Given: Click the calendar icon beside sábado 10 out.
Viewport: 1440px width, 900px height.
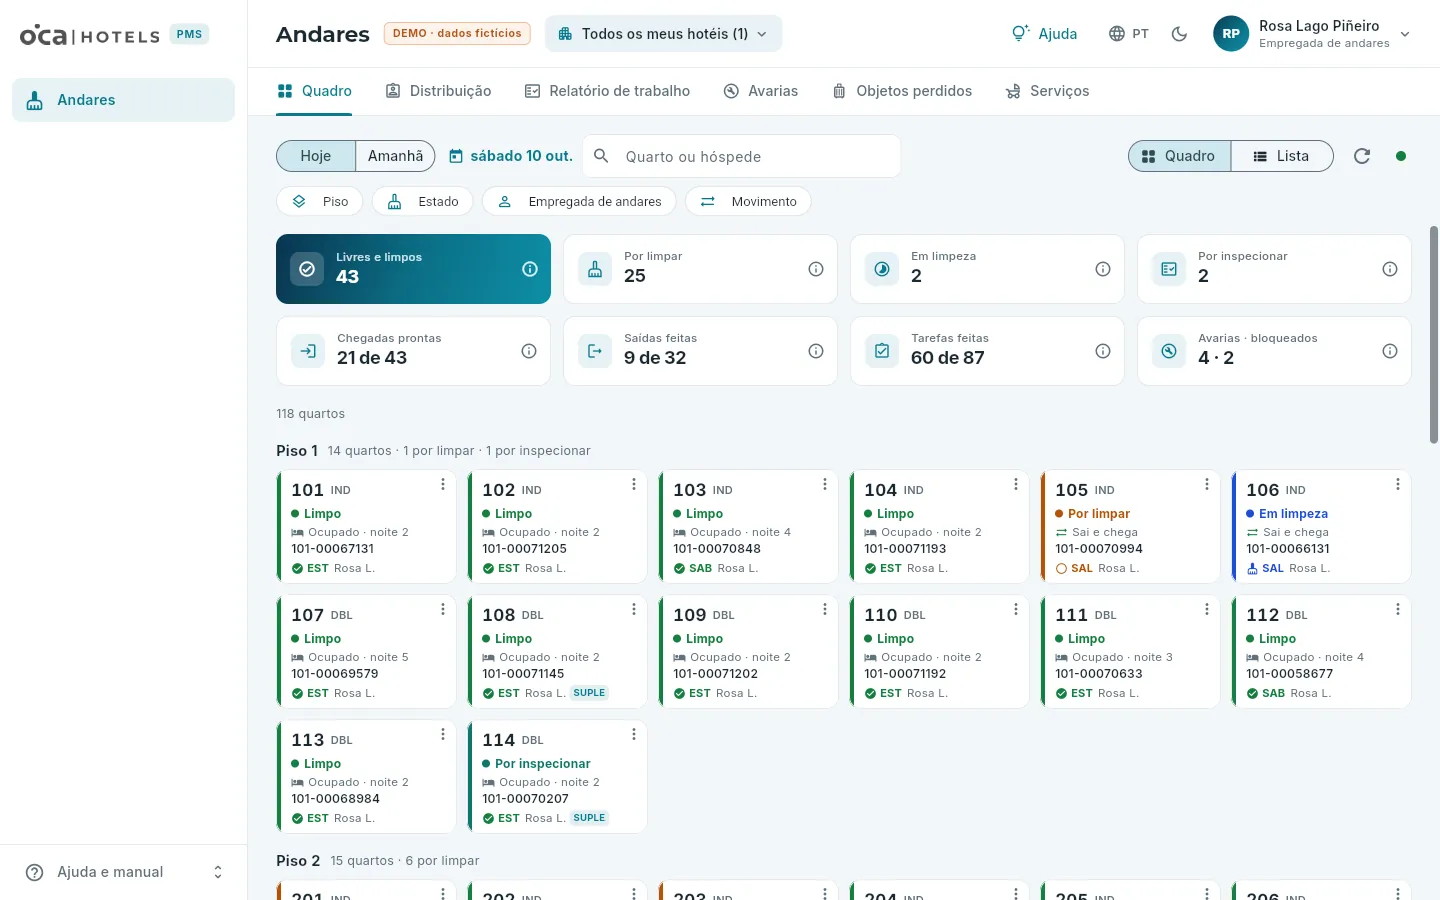Looking at the screenshot, I should click(456, 156).
